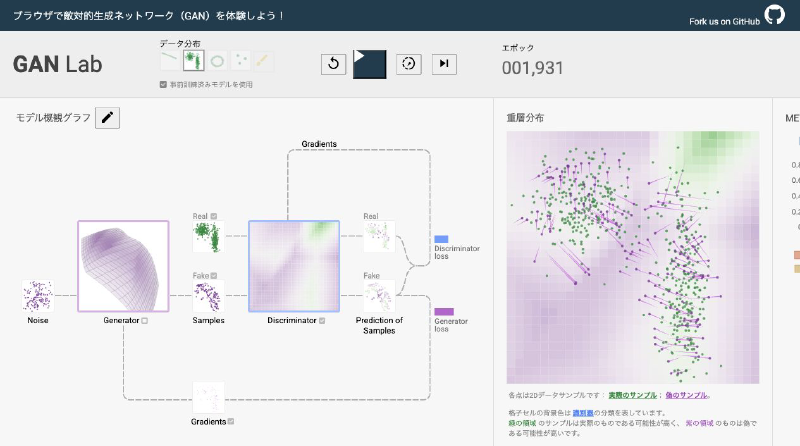
Task: Select the ring data distribution
Action: point(217,61)
